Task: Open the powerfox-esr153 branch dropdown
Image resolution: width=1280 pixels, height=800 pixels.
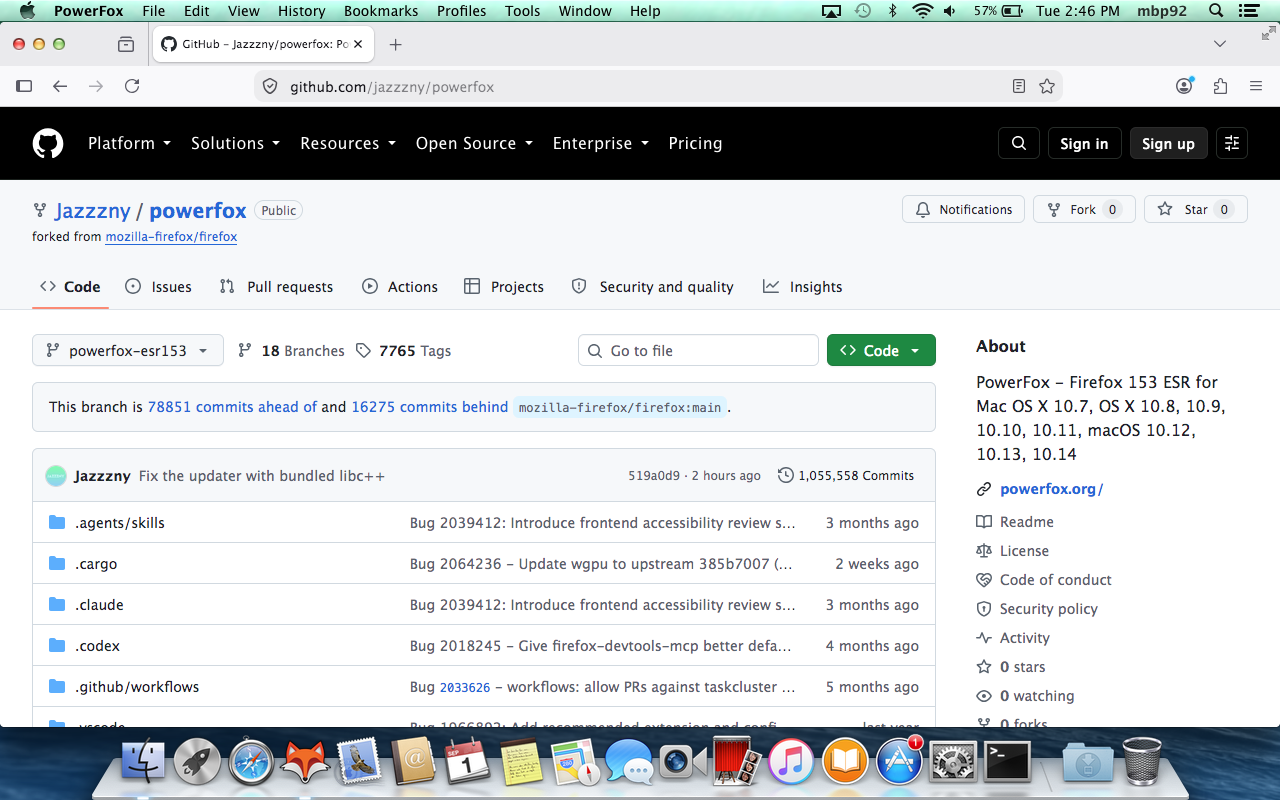Action: point(128,350)
